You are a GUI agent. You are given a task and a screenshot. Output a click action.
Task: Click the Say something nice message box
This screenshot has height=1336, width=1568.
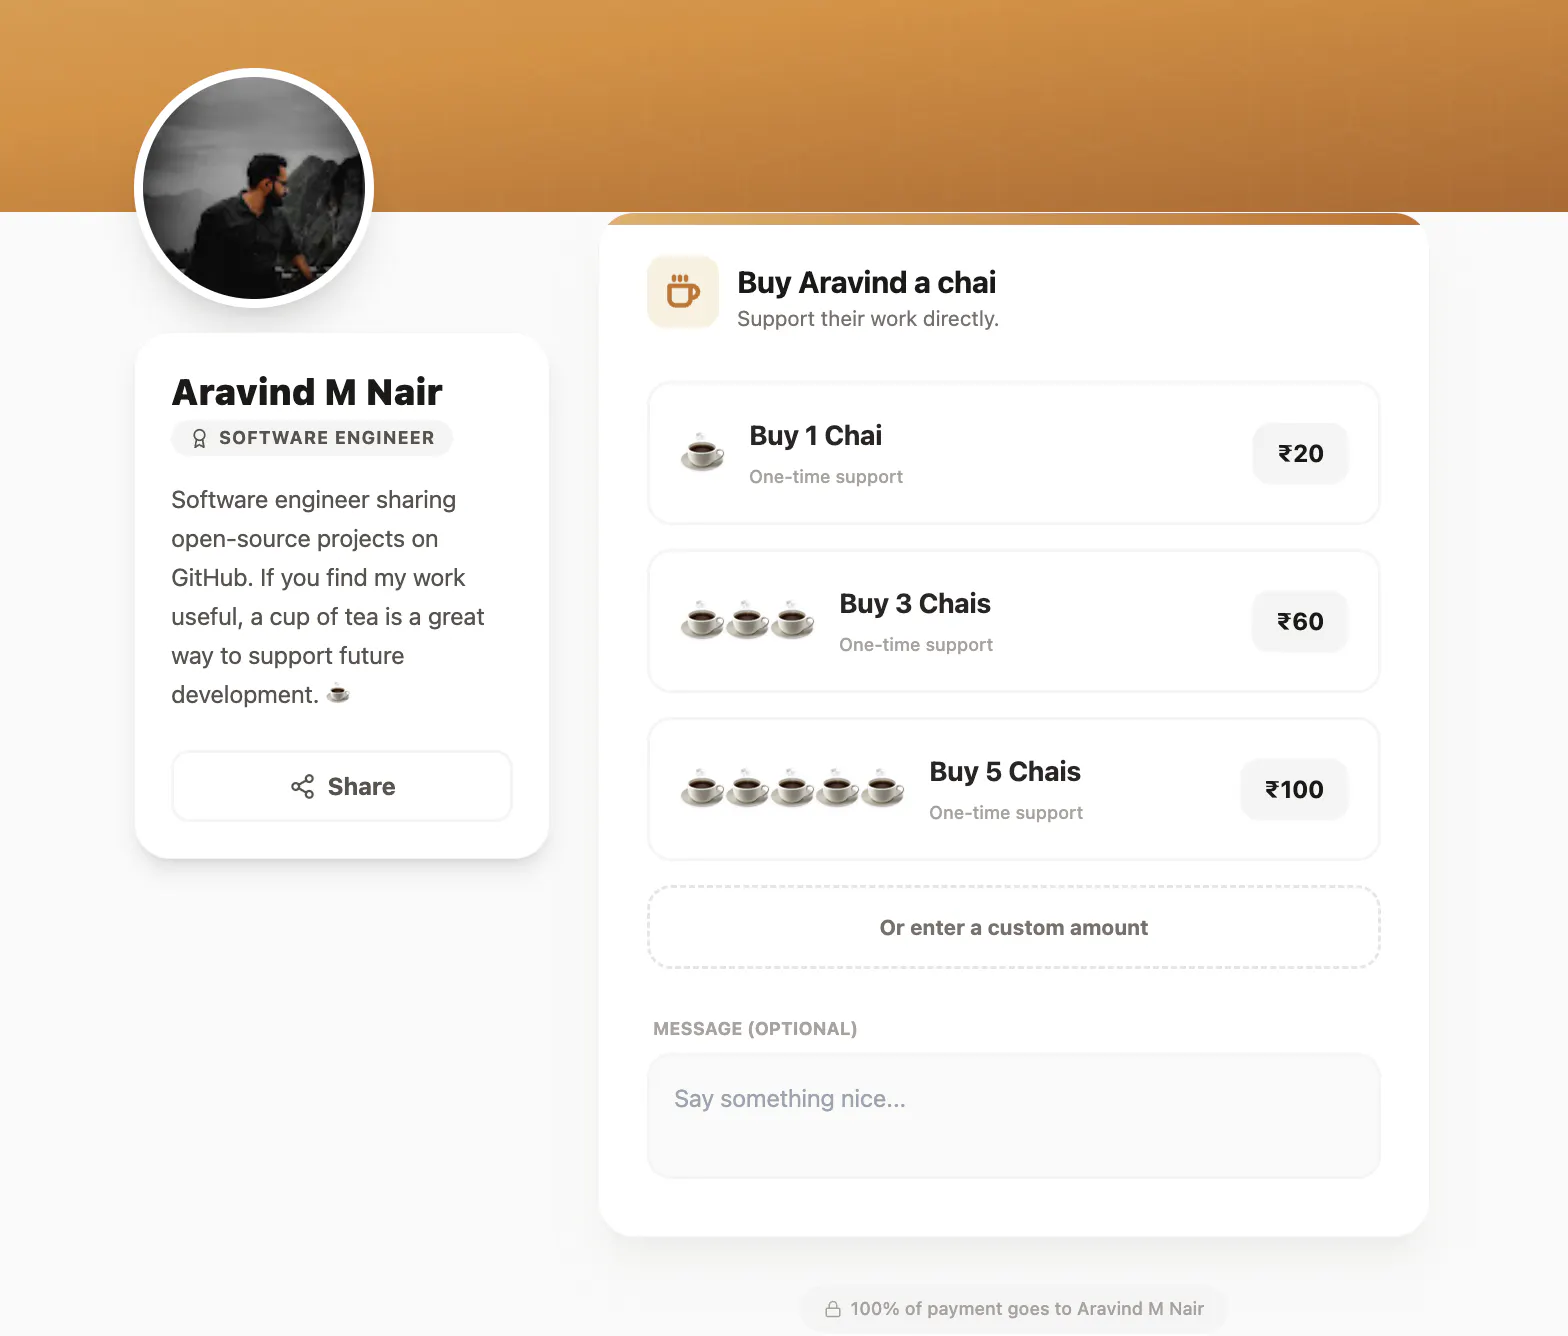tap(1014, 1116)
